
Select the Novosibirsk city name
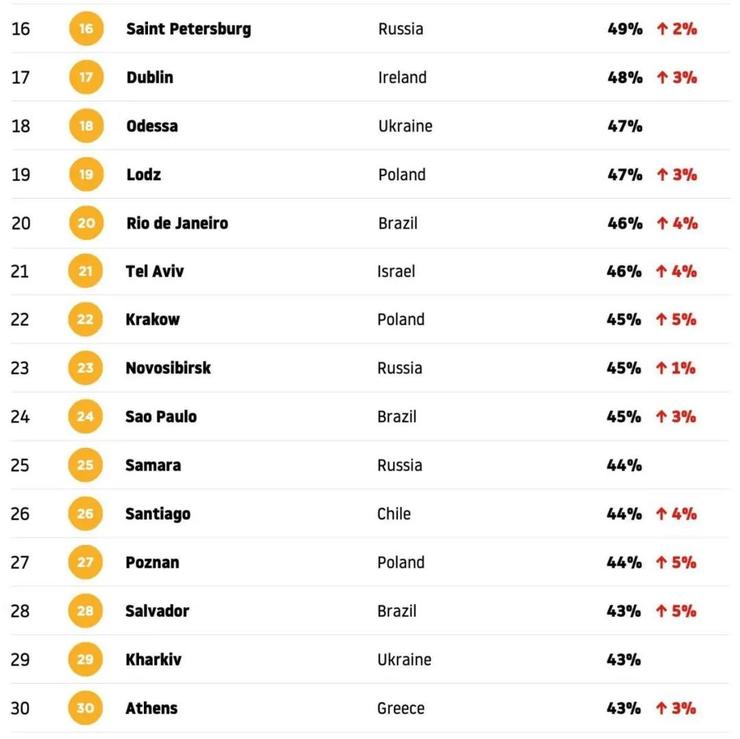coord(168,368)
